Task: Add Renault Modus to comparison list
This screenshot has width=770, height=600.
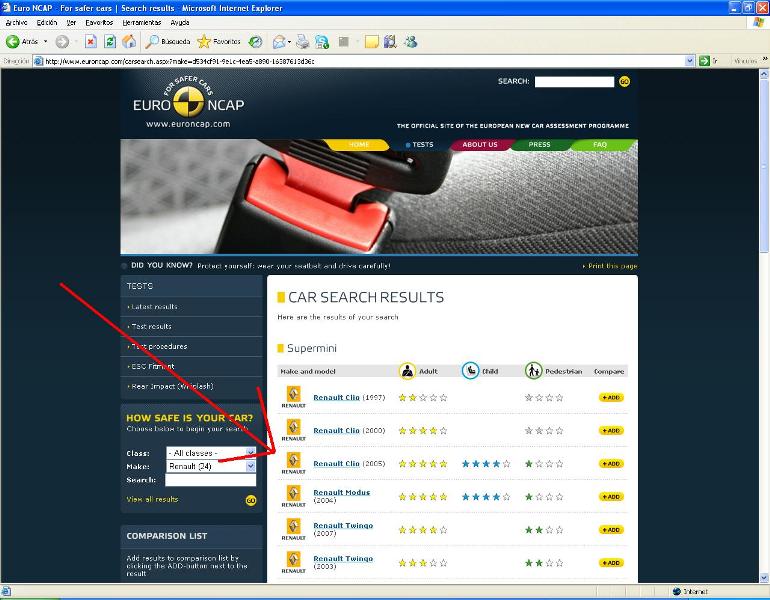Action: (610, 496)
